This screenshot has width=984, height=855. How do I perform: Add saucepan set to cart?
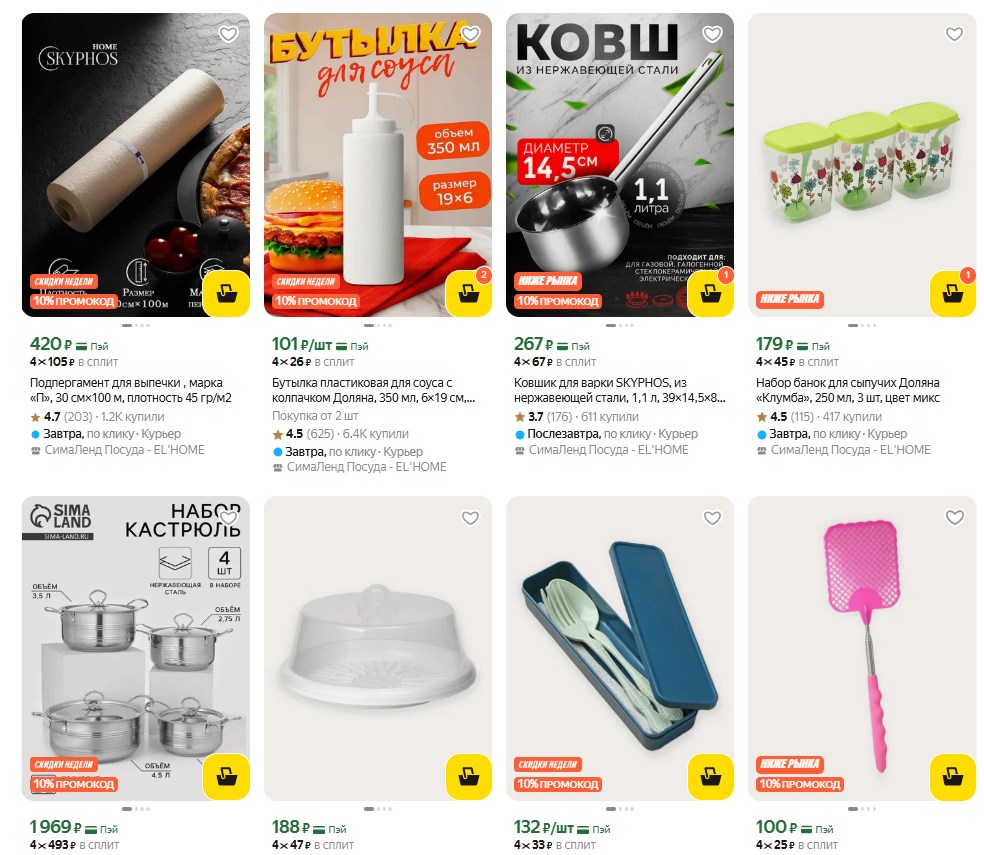[227, 777]
